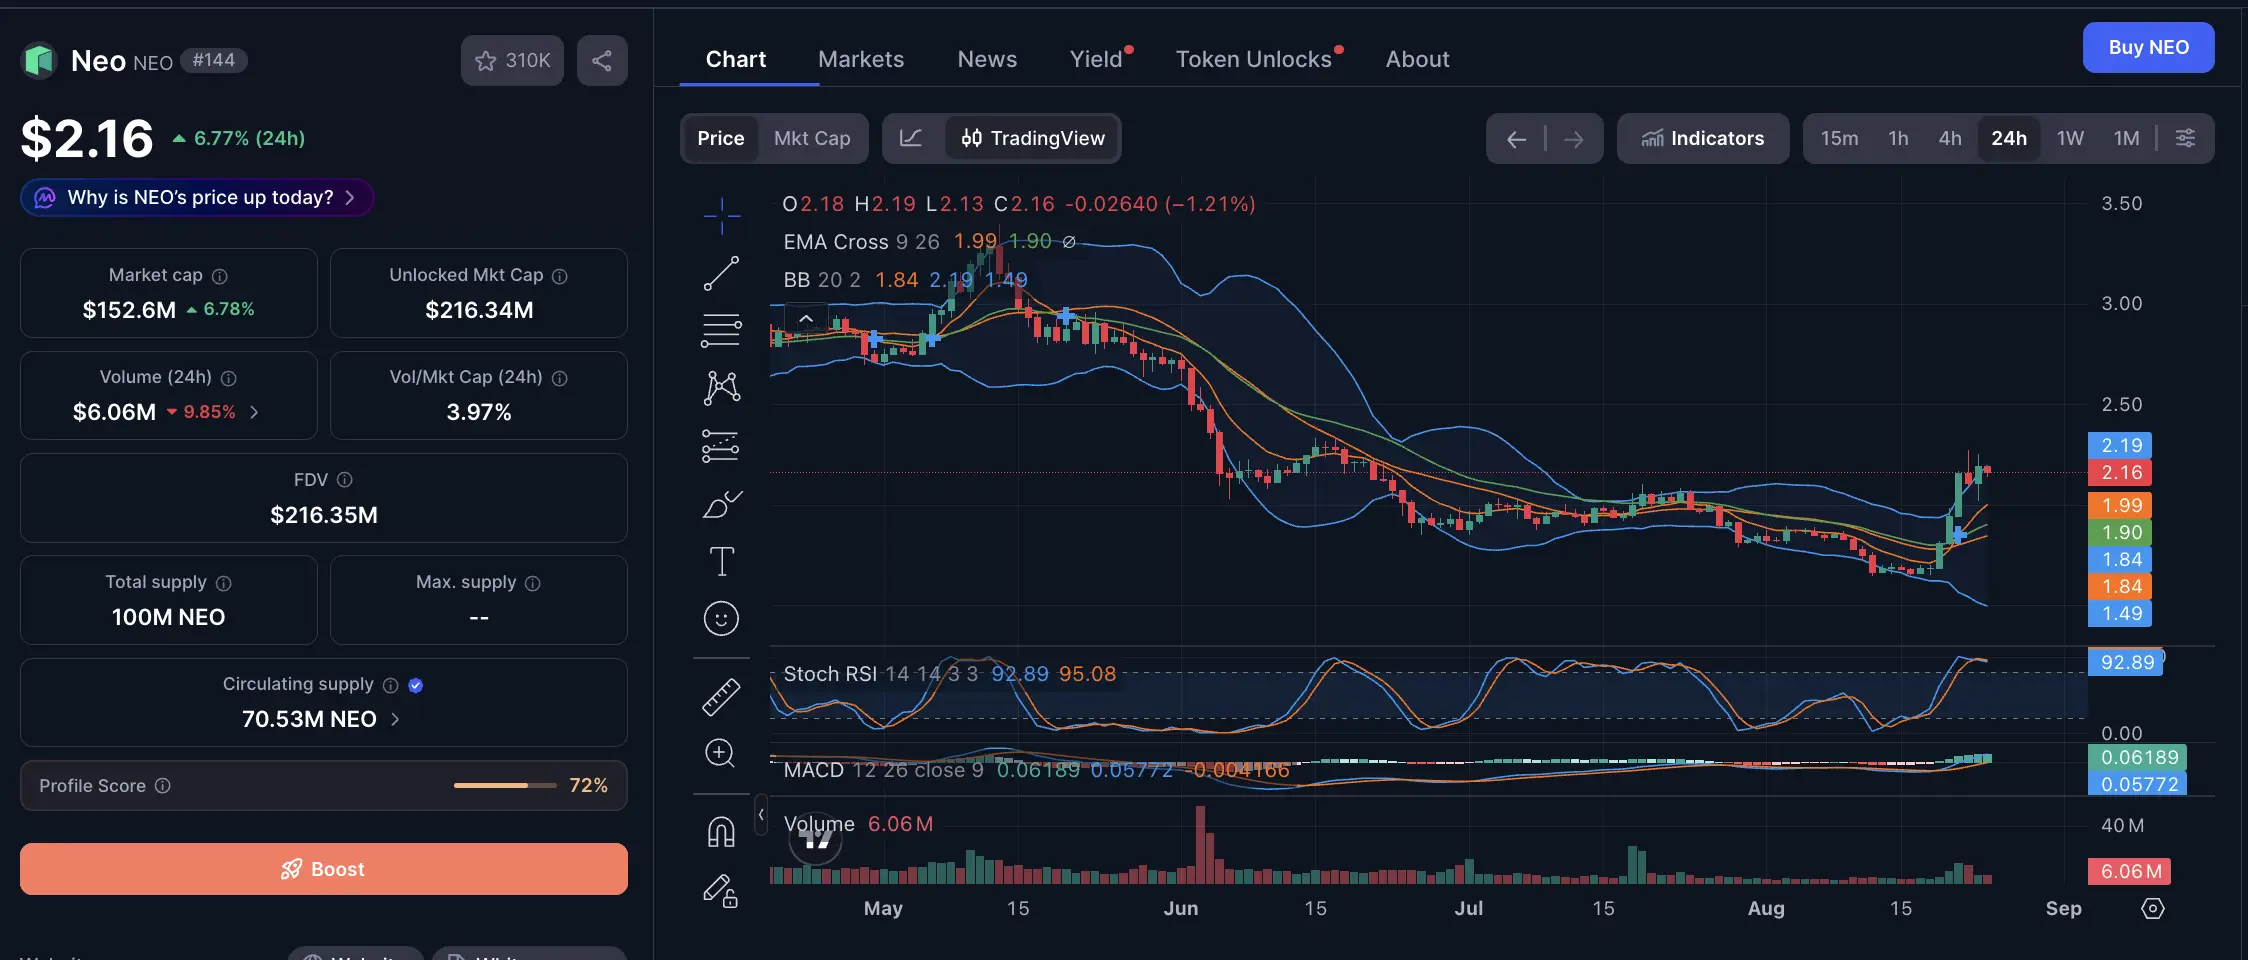Click the MACD indicator legend

point(1036,770)
